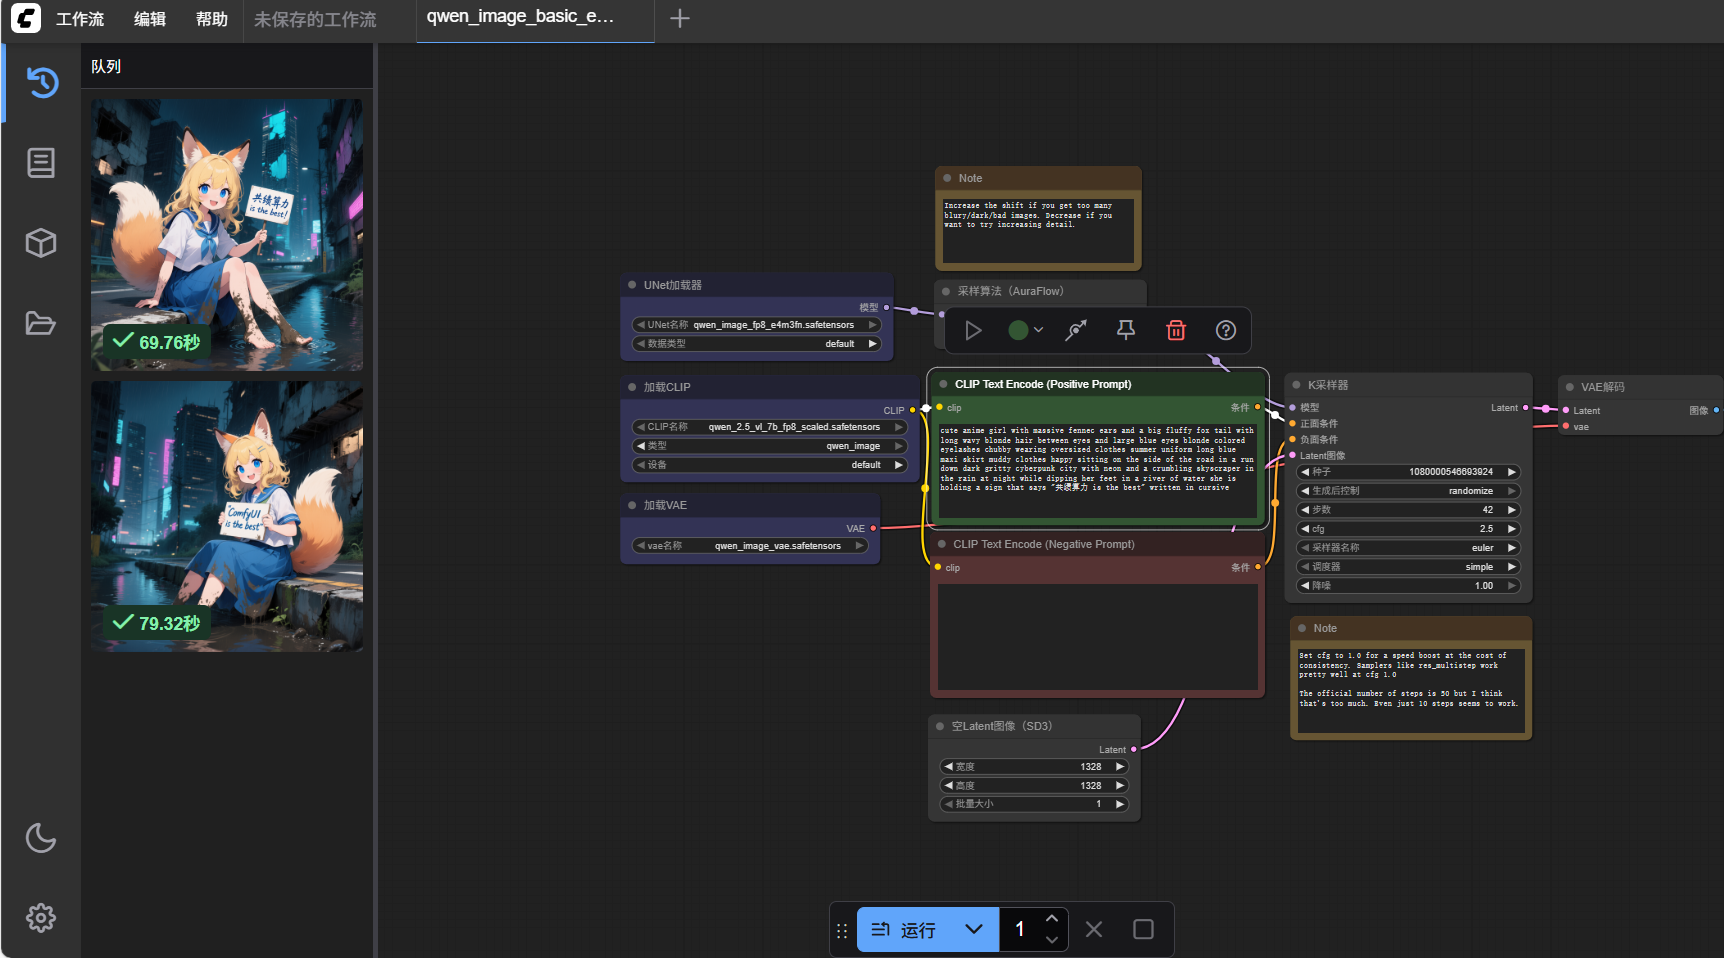Image resolution: width=1724 pixels, height=958 pixels.
Task: Open the model library cube icon
Action: pos(41,243)
